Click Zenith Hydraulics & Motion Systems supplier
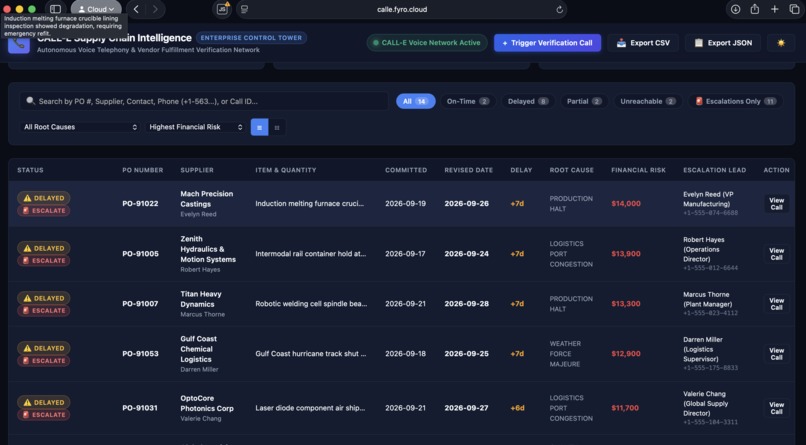 [208, 249]
